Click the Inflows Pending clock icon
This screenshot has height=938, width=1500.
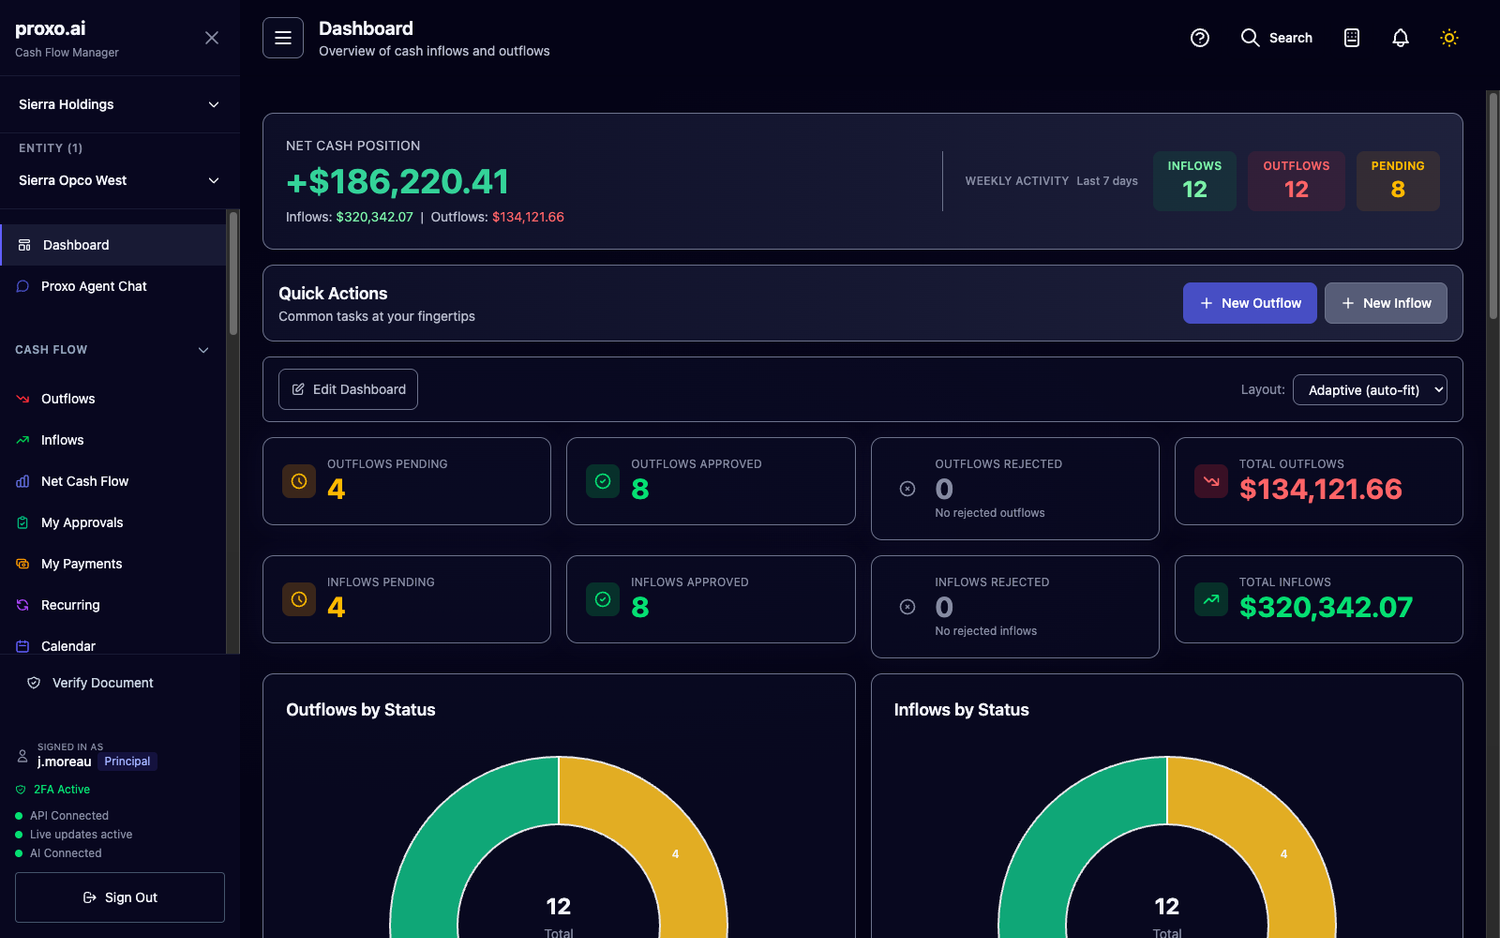tap(299, 599)
